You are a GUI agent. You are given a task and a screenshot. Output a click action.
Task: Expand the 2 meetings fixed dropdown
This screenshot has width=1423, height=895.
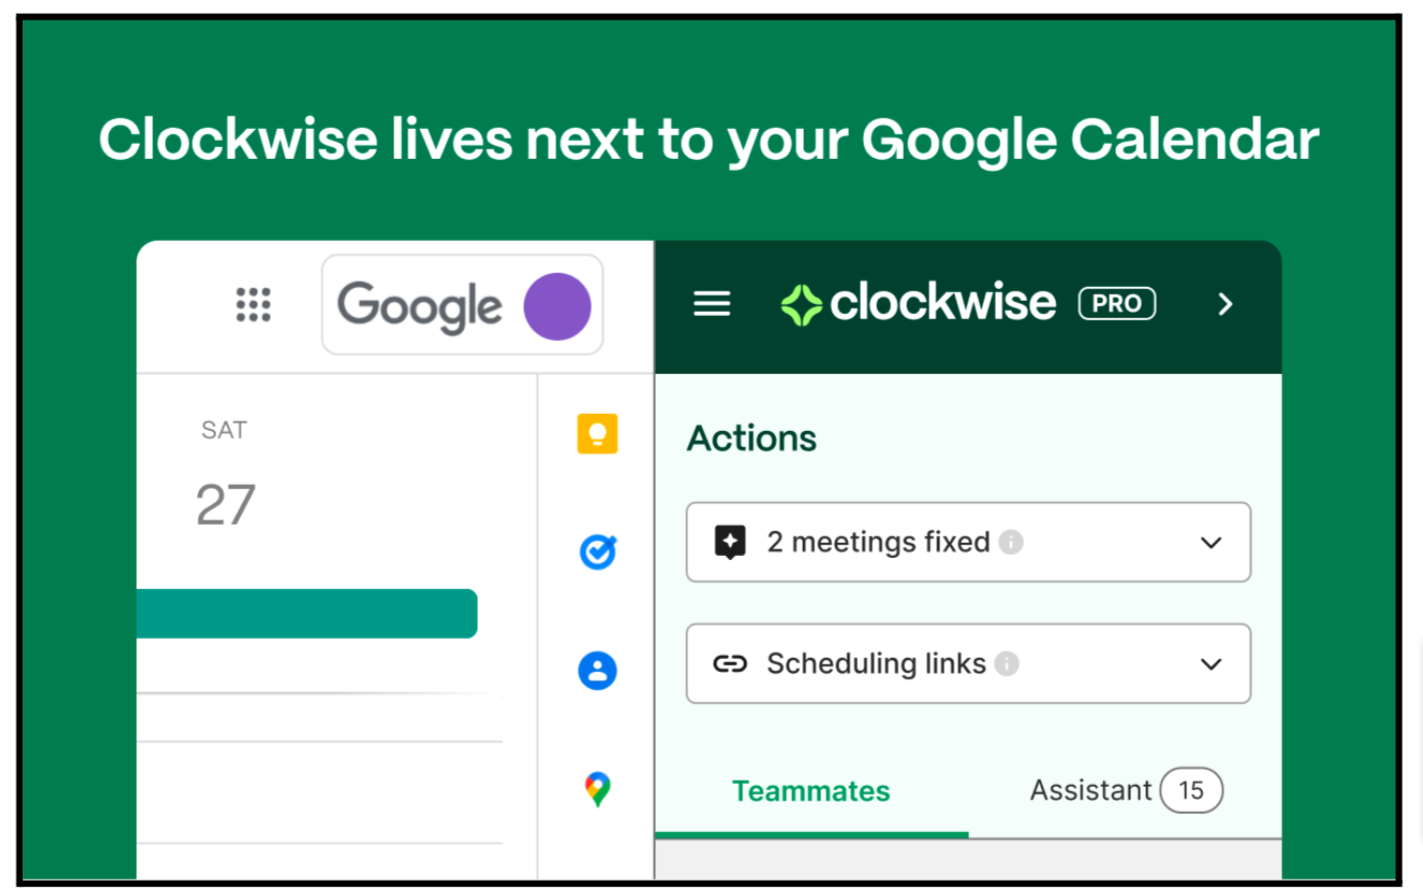click(1210, 543)
